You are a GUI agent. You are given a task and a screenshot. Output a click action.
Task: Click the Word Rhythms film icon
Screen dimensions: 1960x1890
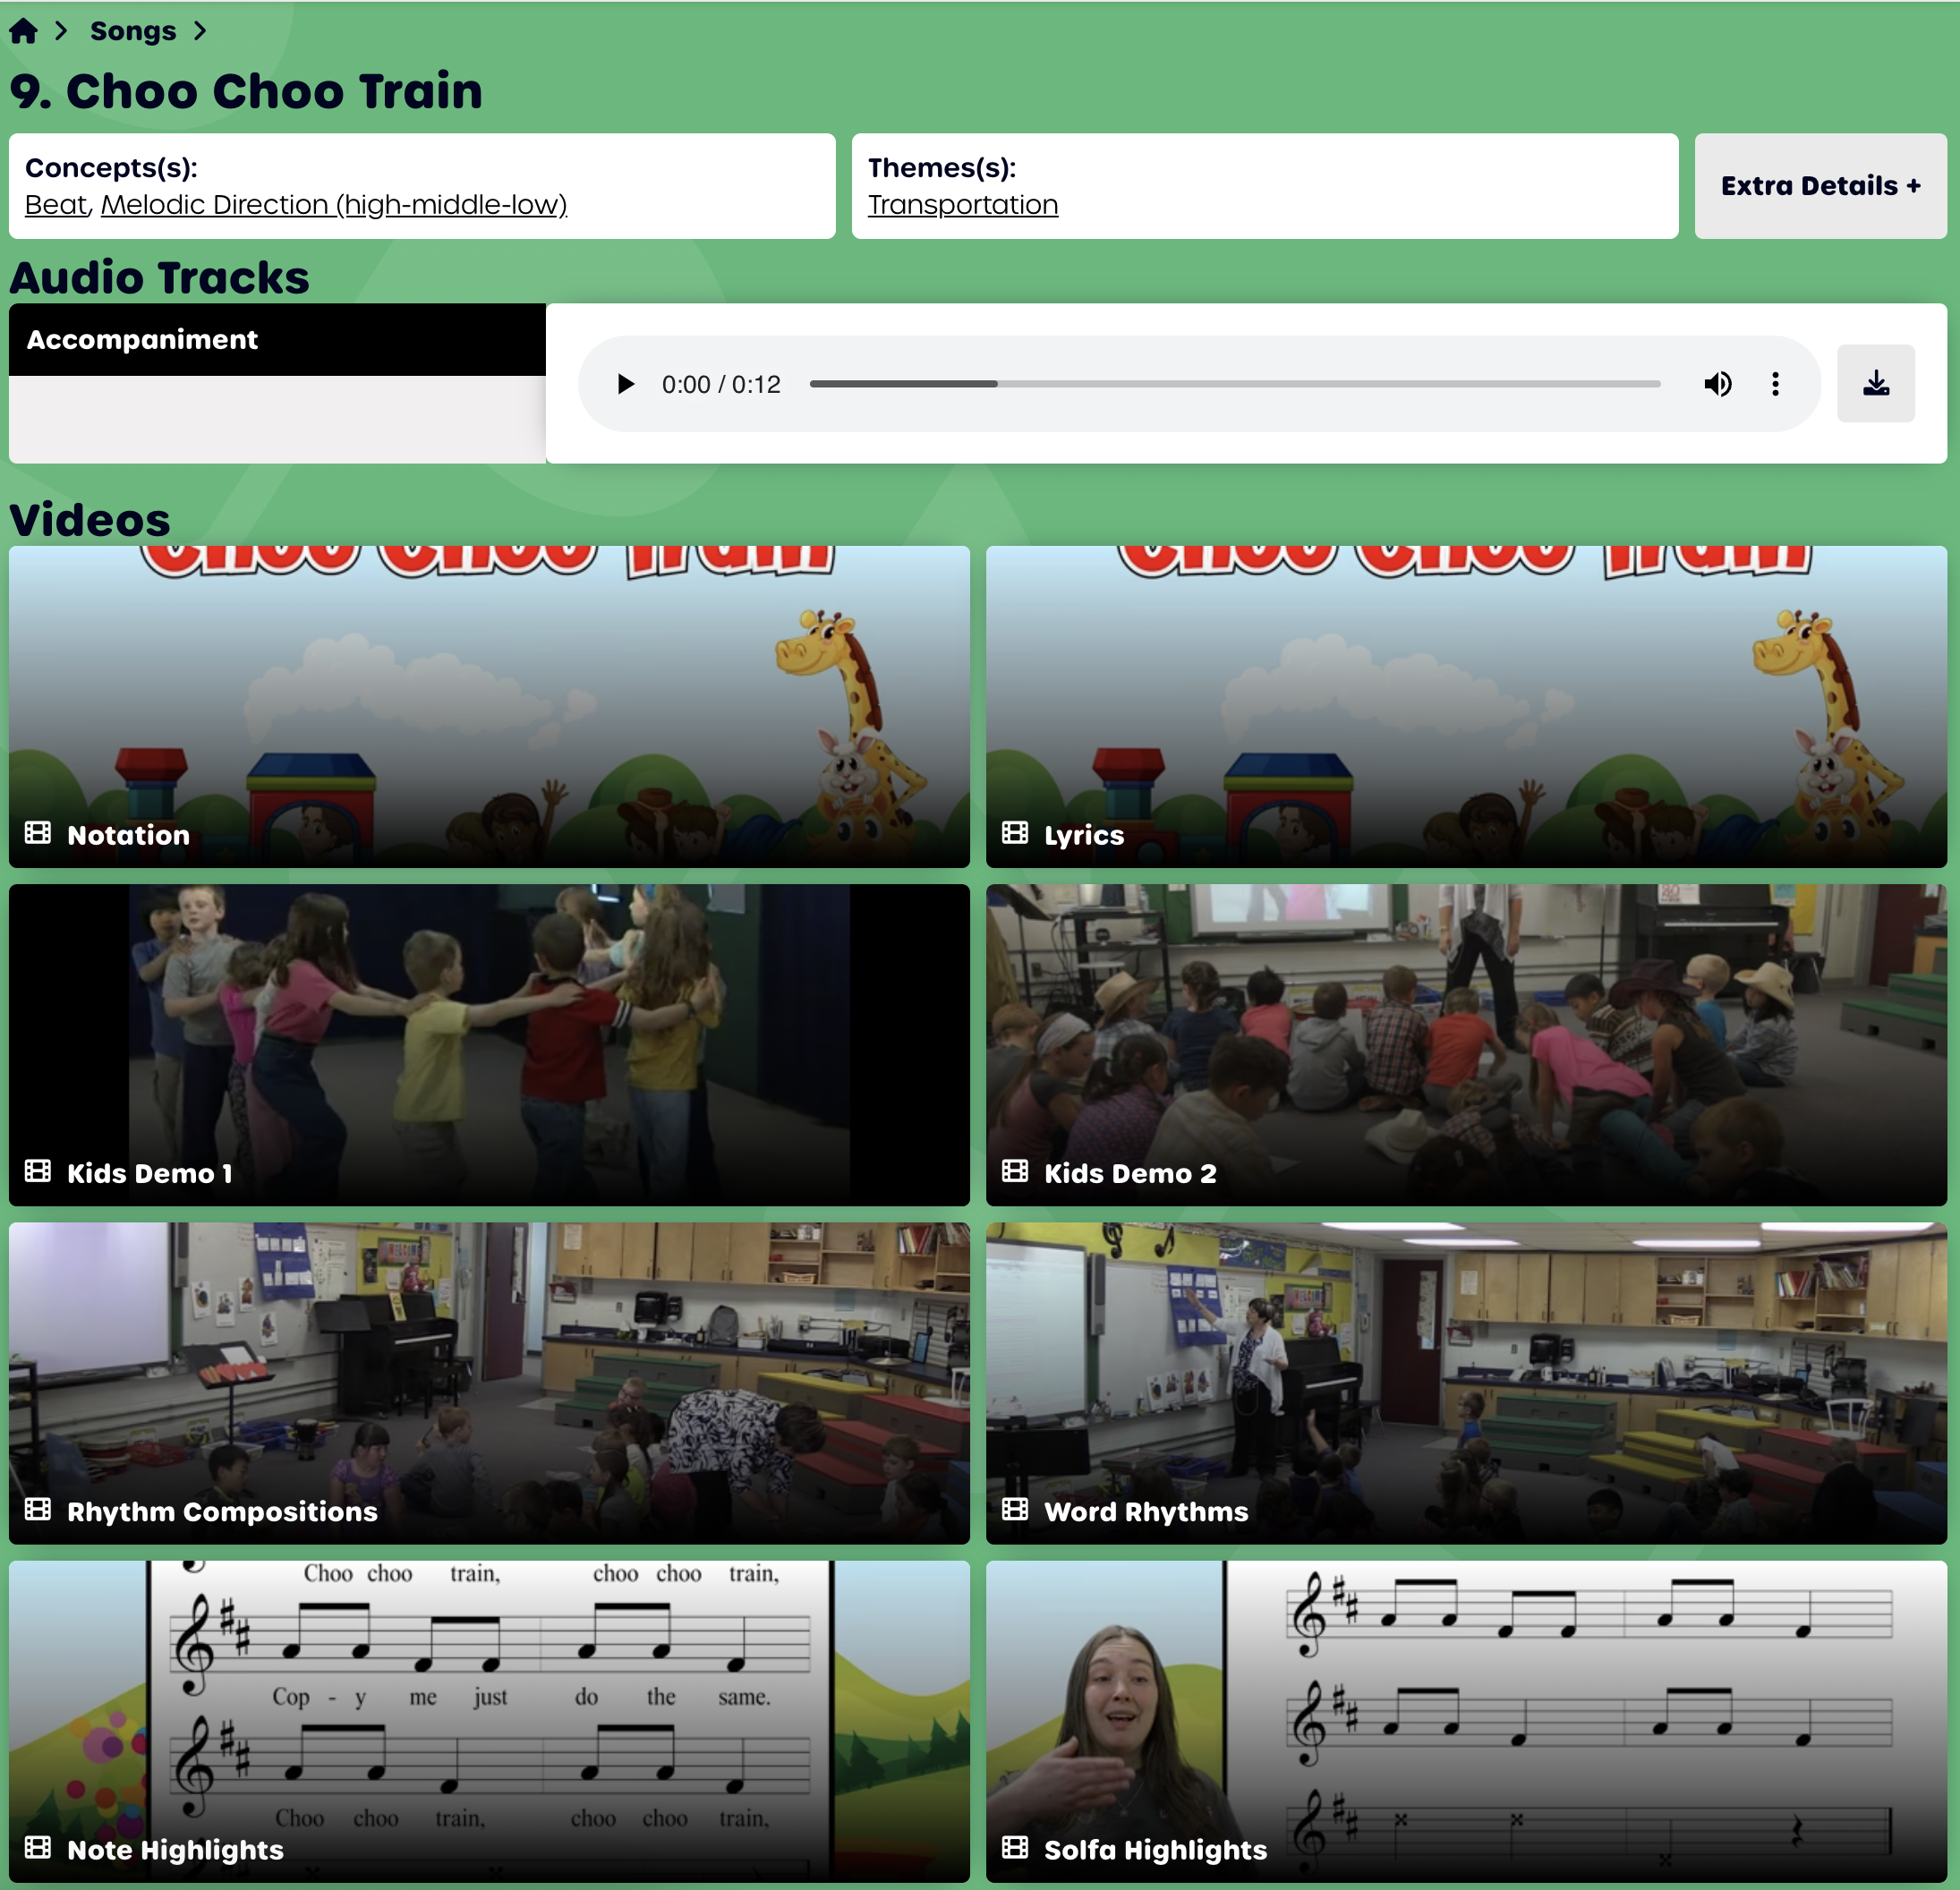pyautogui.click(x=1015, y=1509)
